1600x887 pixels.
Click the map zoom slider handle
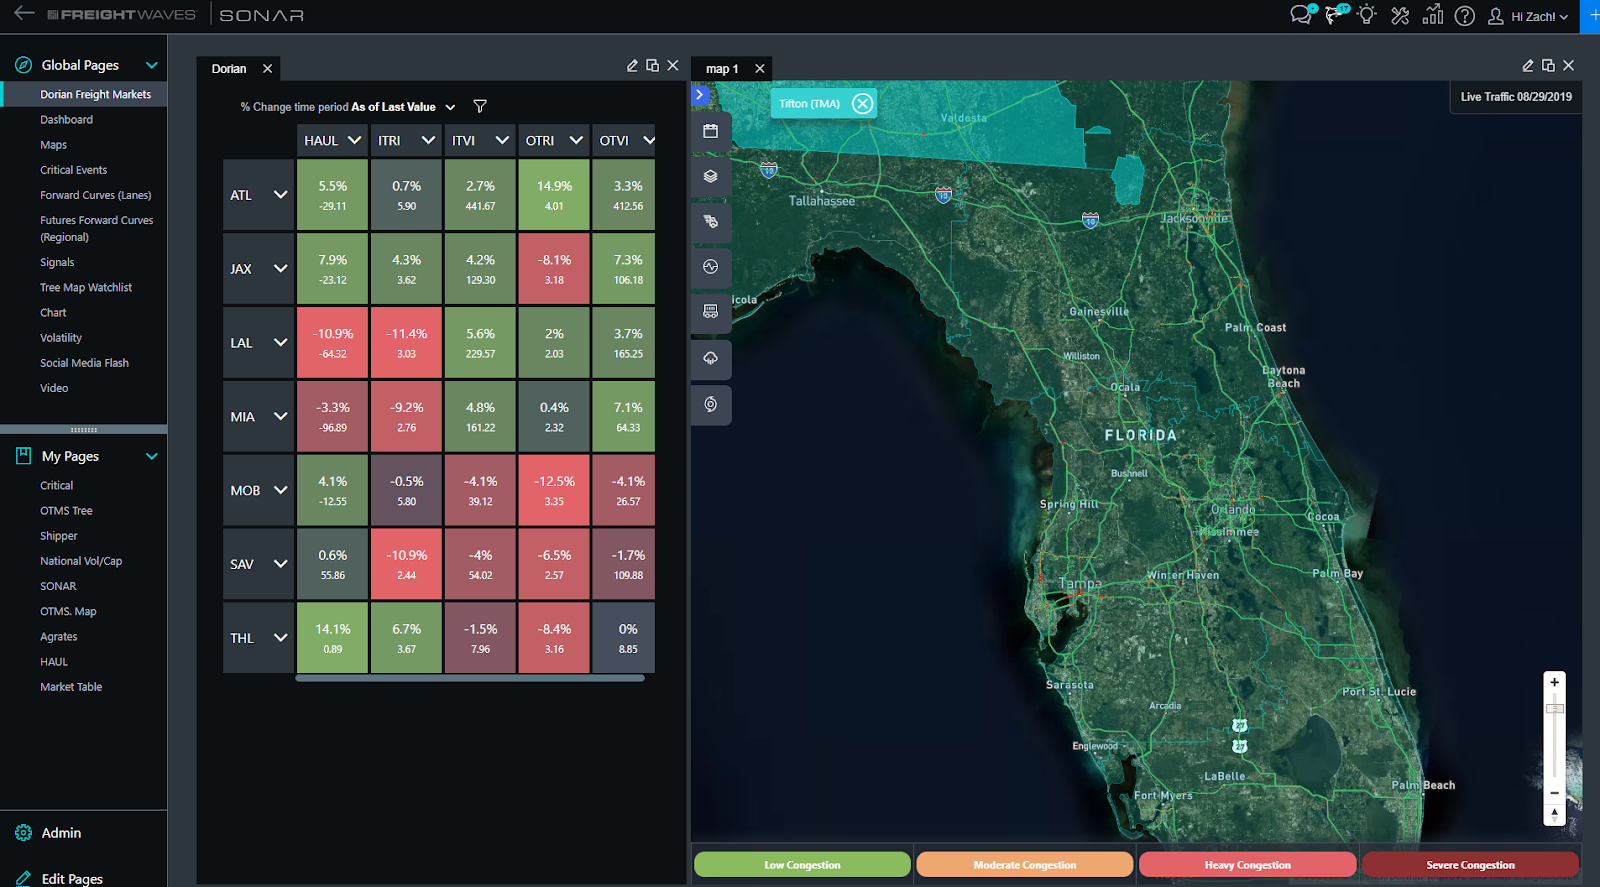[x=1554, y=709]
